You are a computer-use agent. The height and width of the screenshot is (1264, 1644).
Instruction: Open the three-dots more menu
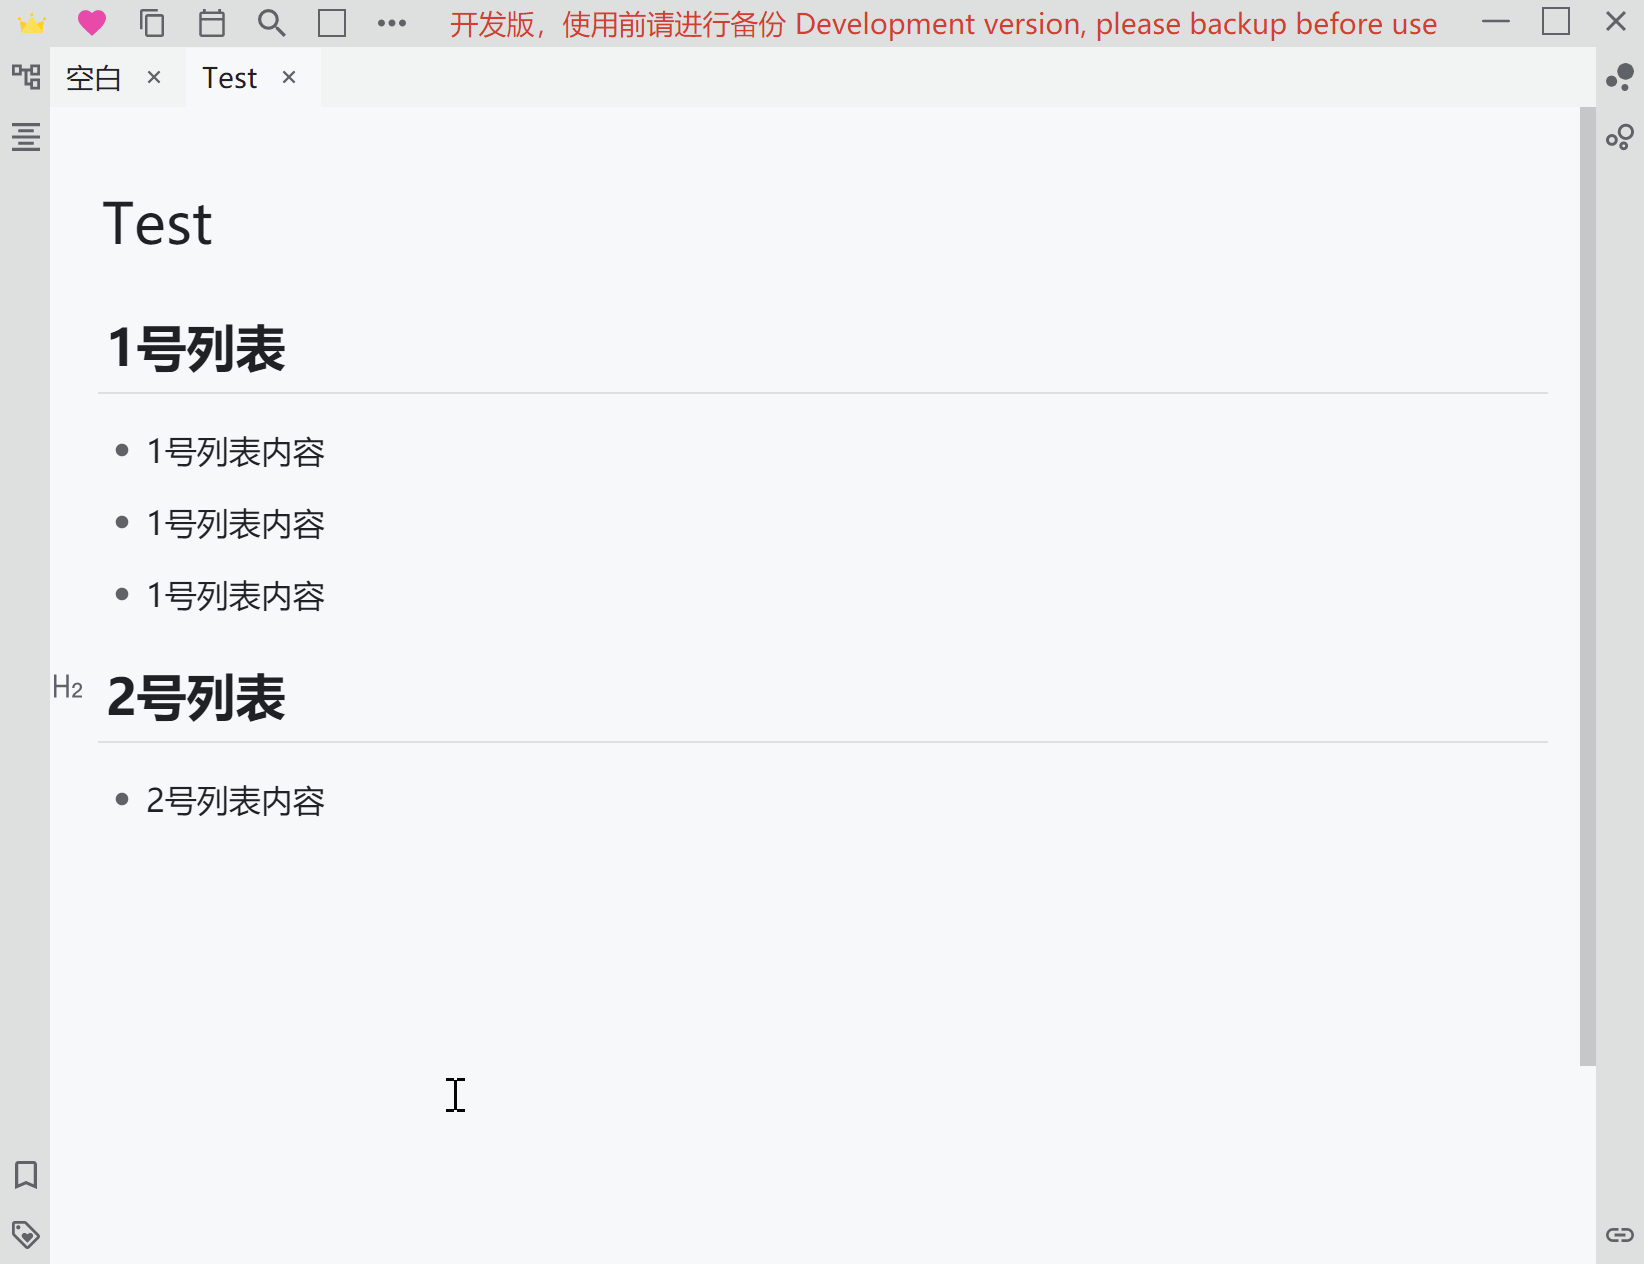(x=392, y=23)
